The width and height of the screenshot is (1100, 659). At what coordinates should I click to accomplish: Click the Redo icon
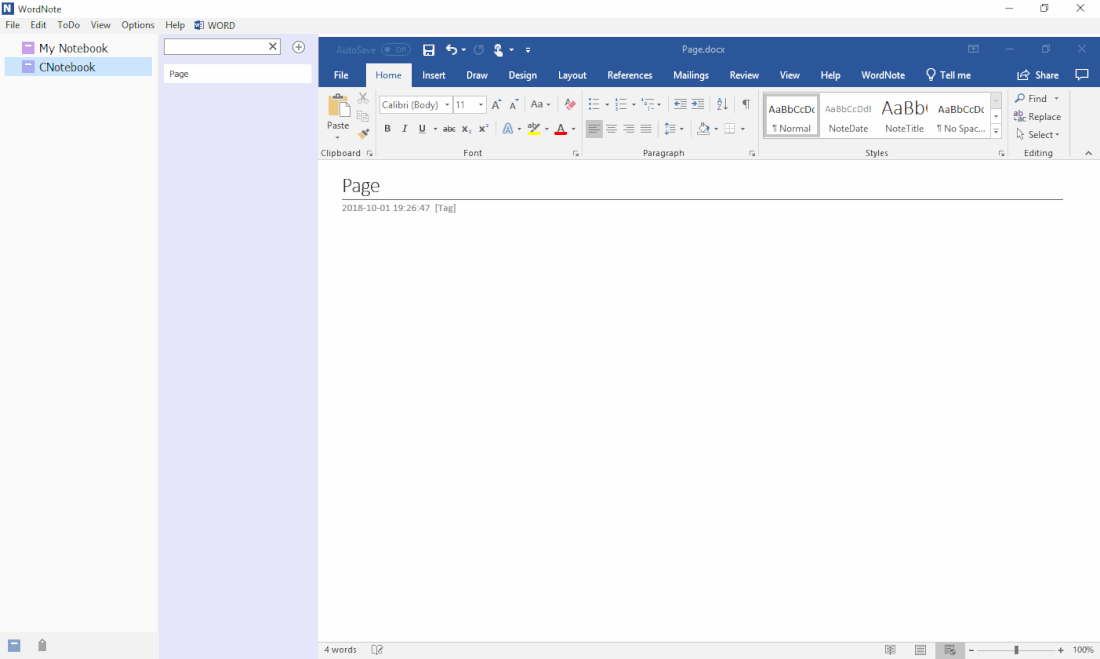tap(478, 50)
